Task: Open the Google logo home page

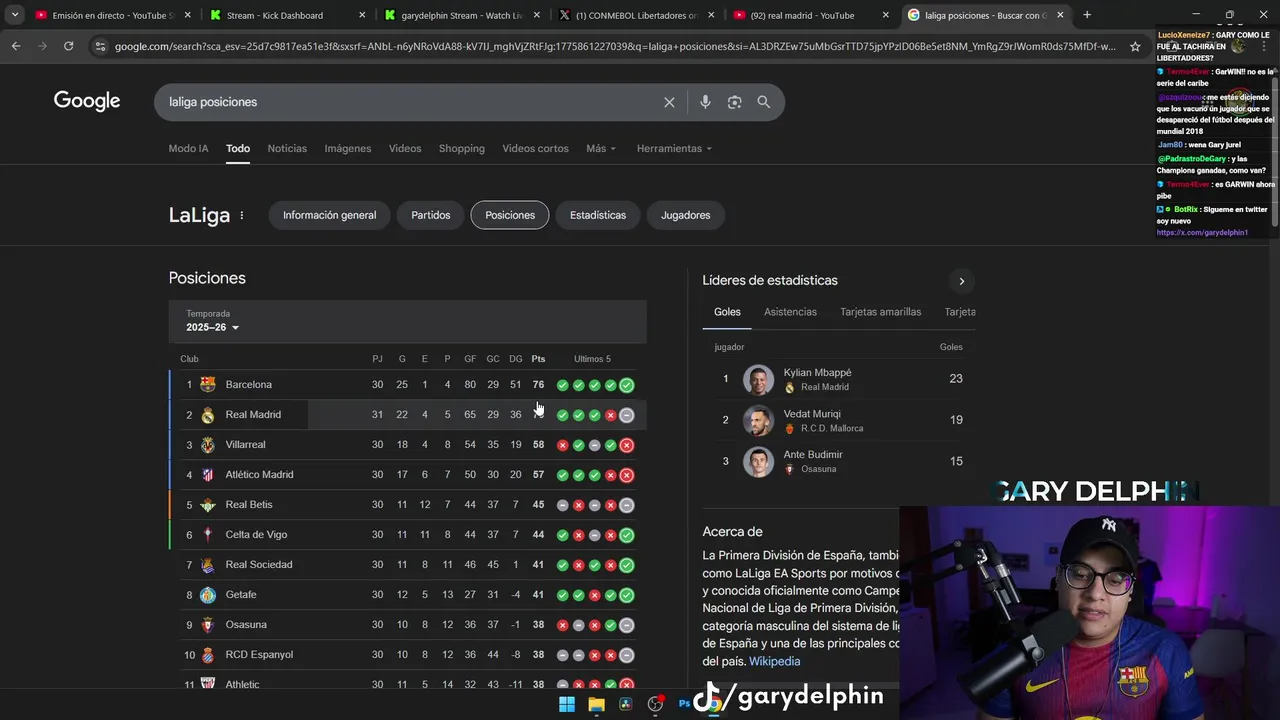Action: click(87, 101)
